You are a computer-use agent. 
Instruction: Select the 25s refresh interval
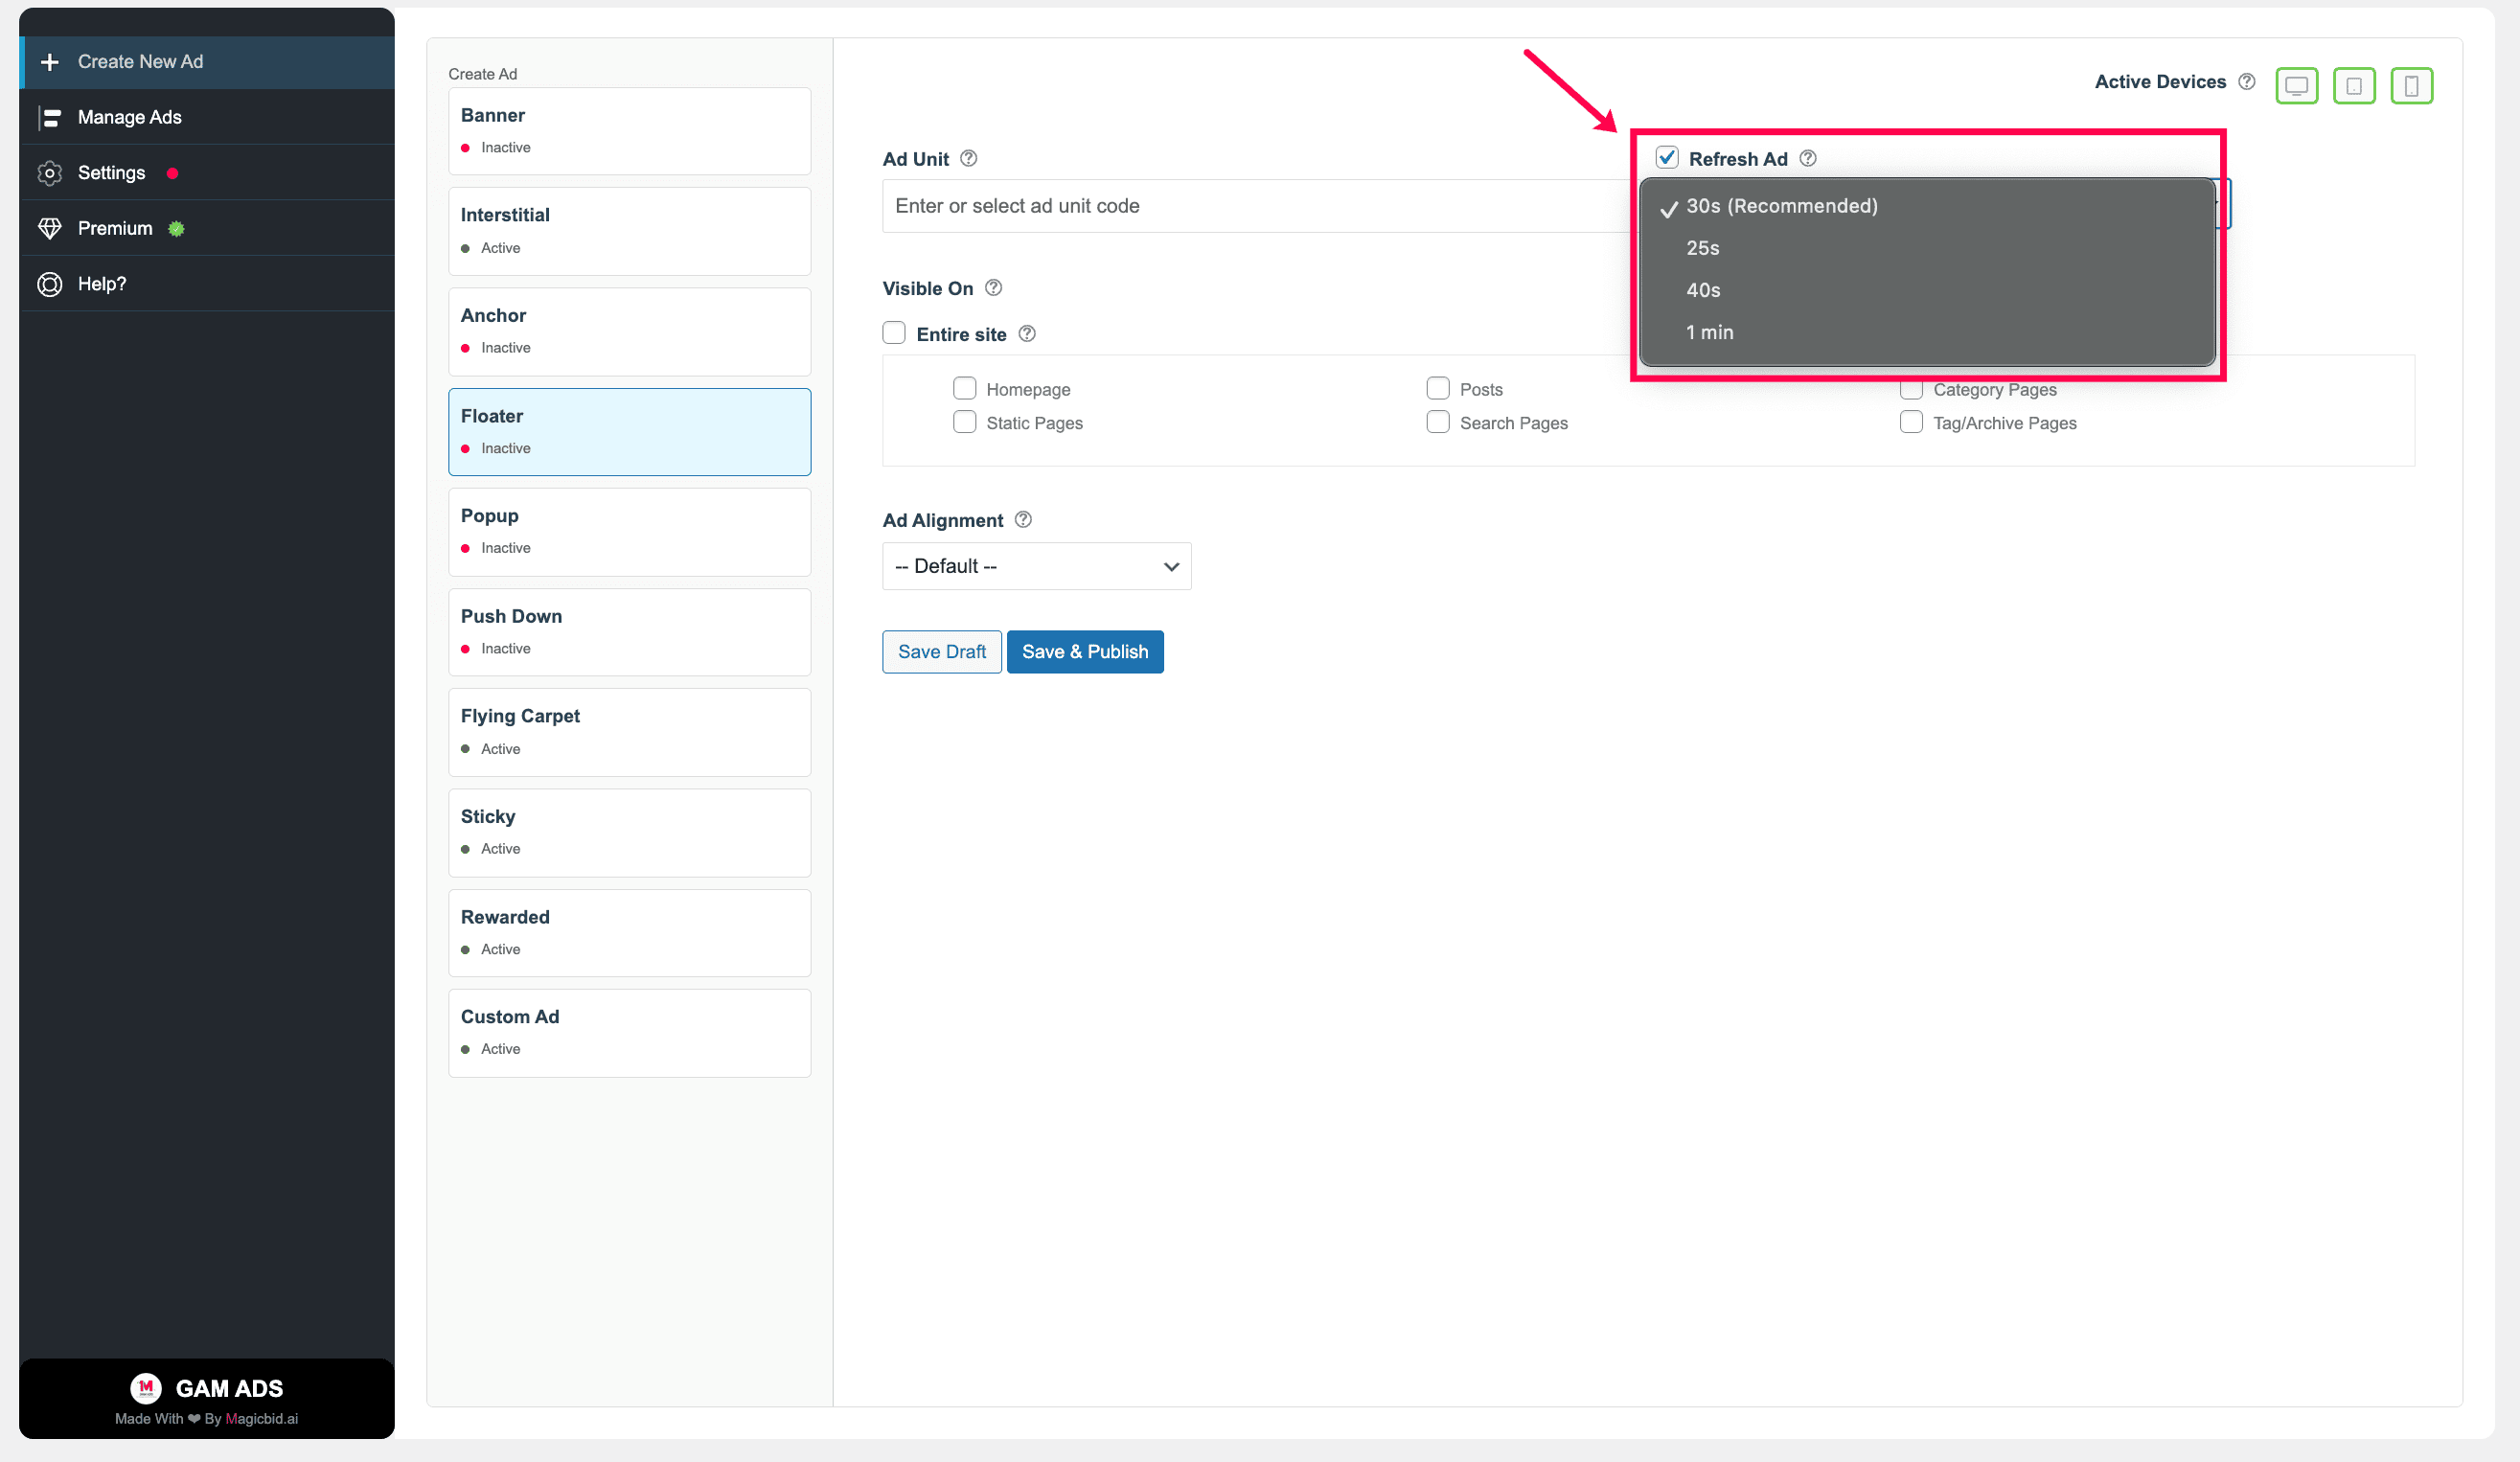(1926, 248)
